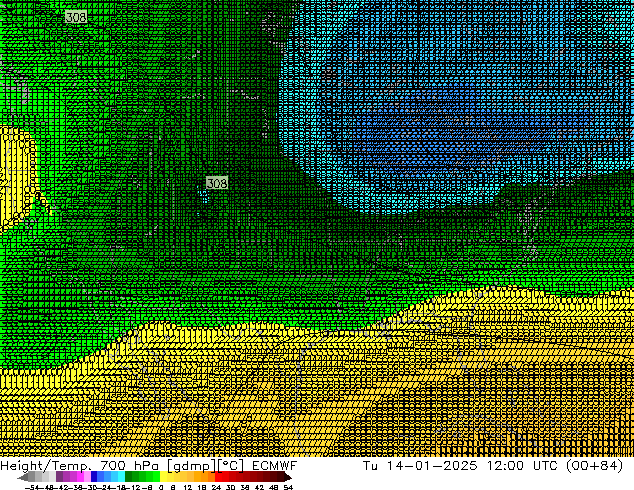Click the date "Tu 14-01-2025"
Viewport: 634px width, 490px height.
[x=420, y=466]
